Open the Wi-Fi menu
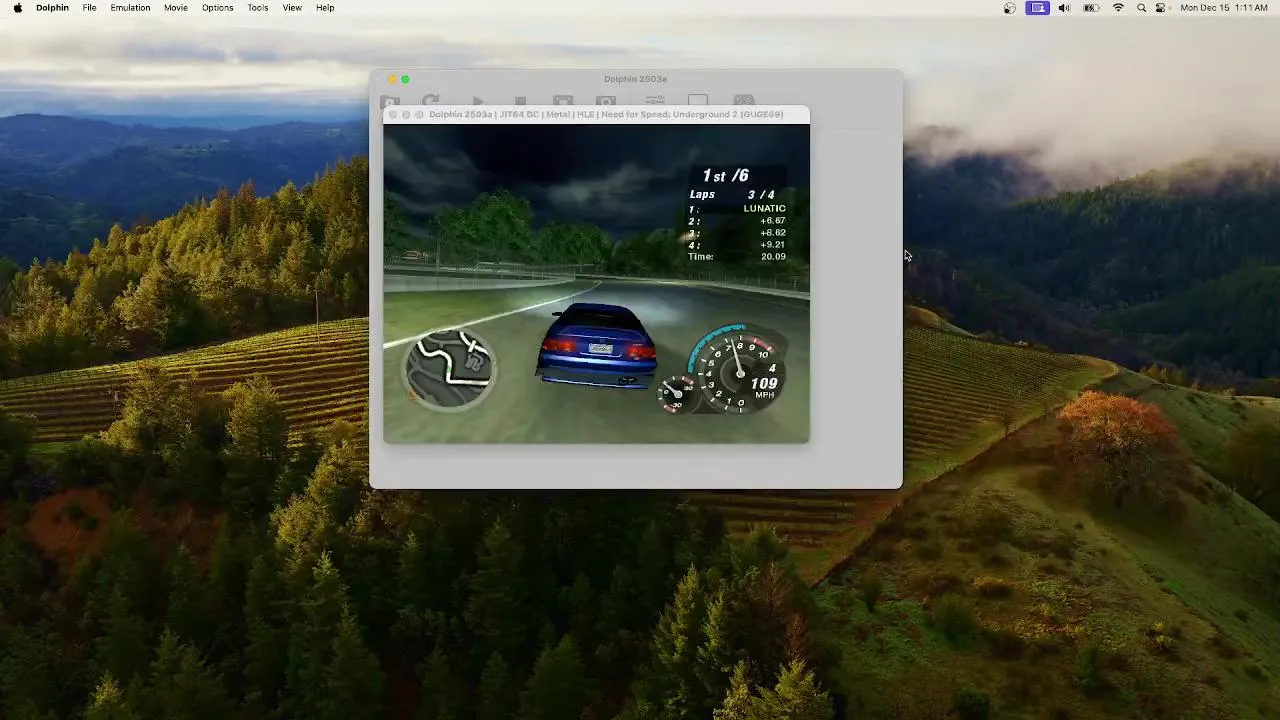The image size is (1280, 720). (x=1118, y=8)
